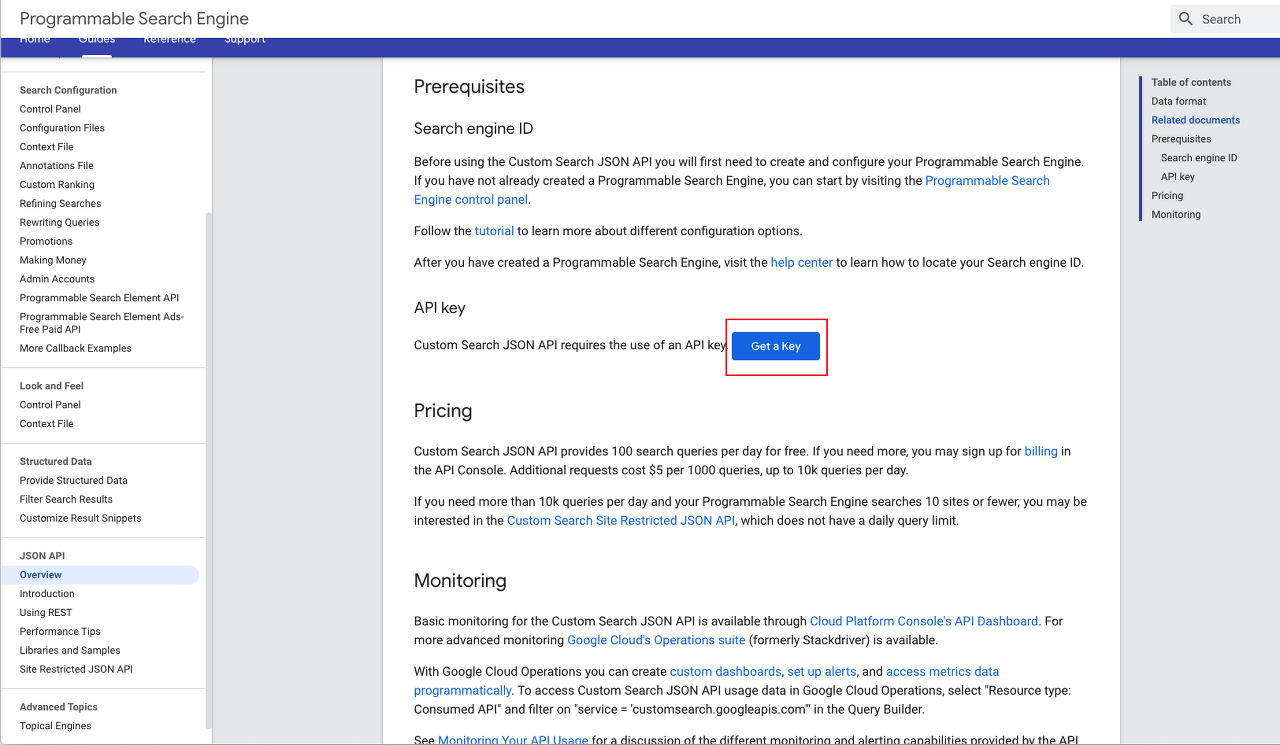Select Overview under JSON API
This screenshot has height=745, width=1280.
pos(100,575)
